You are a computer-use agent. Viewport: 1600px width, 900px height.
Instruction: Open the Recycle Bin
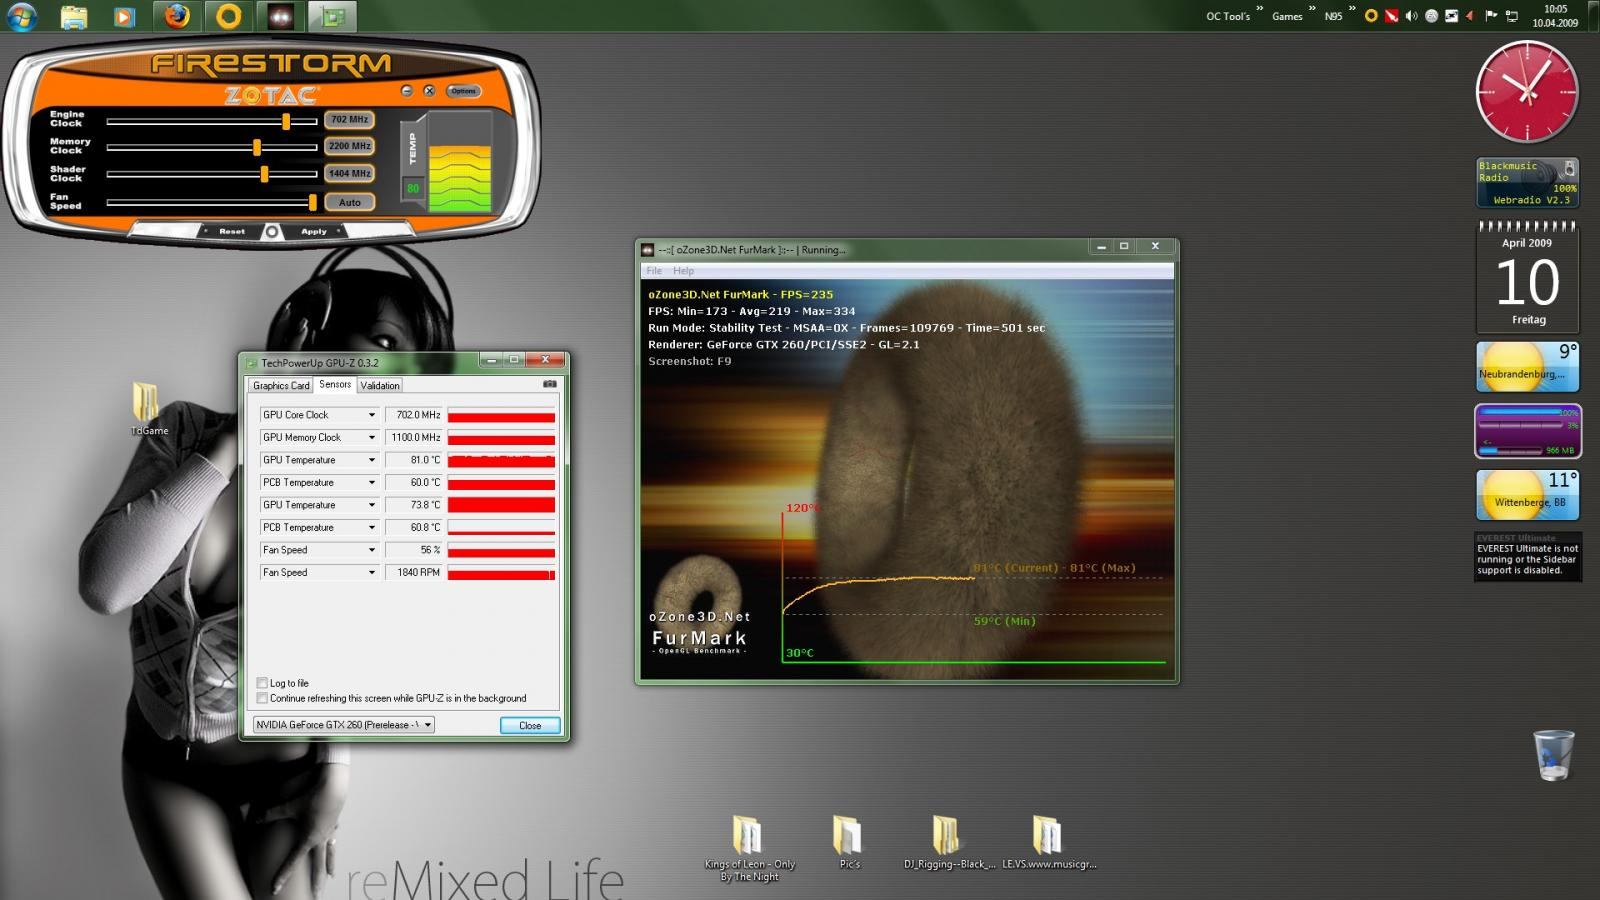1553,756
